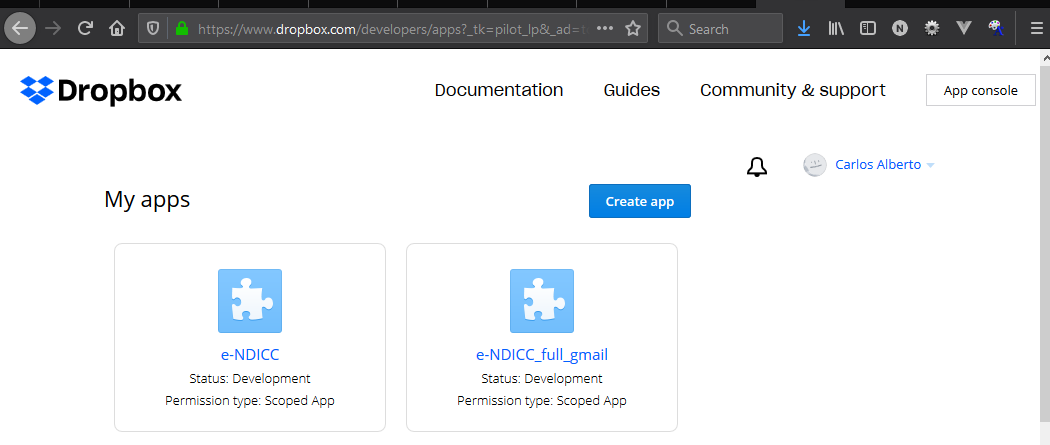Click the e-NDICC_full_gmail puzzle piece icon
Screen dimensions: 1050x445
coord(541,301)
